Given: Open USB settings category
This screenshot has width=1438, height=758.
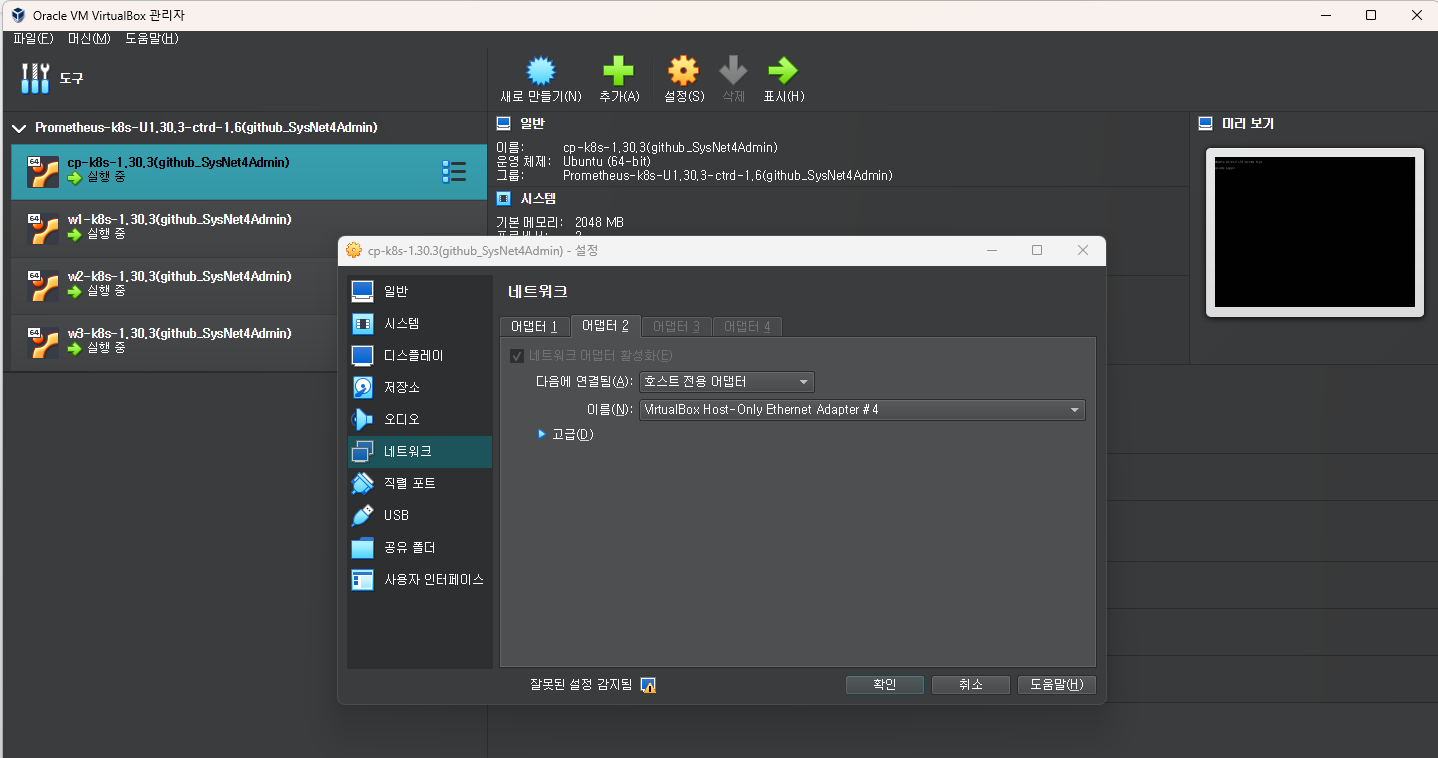Looking at the screenshot, I should pos(420,515).
